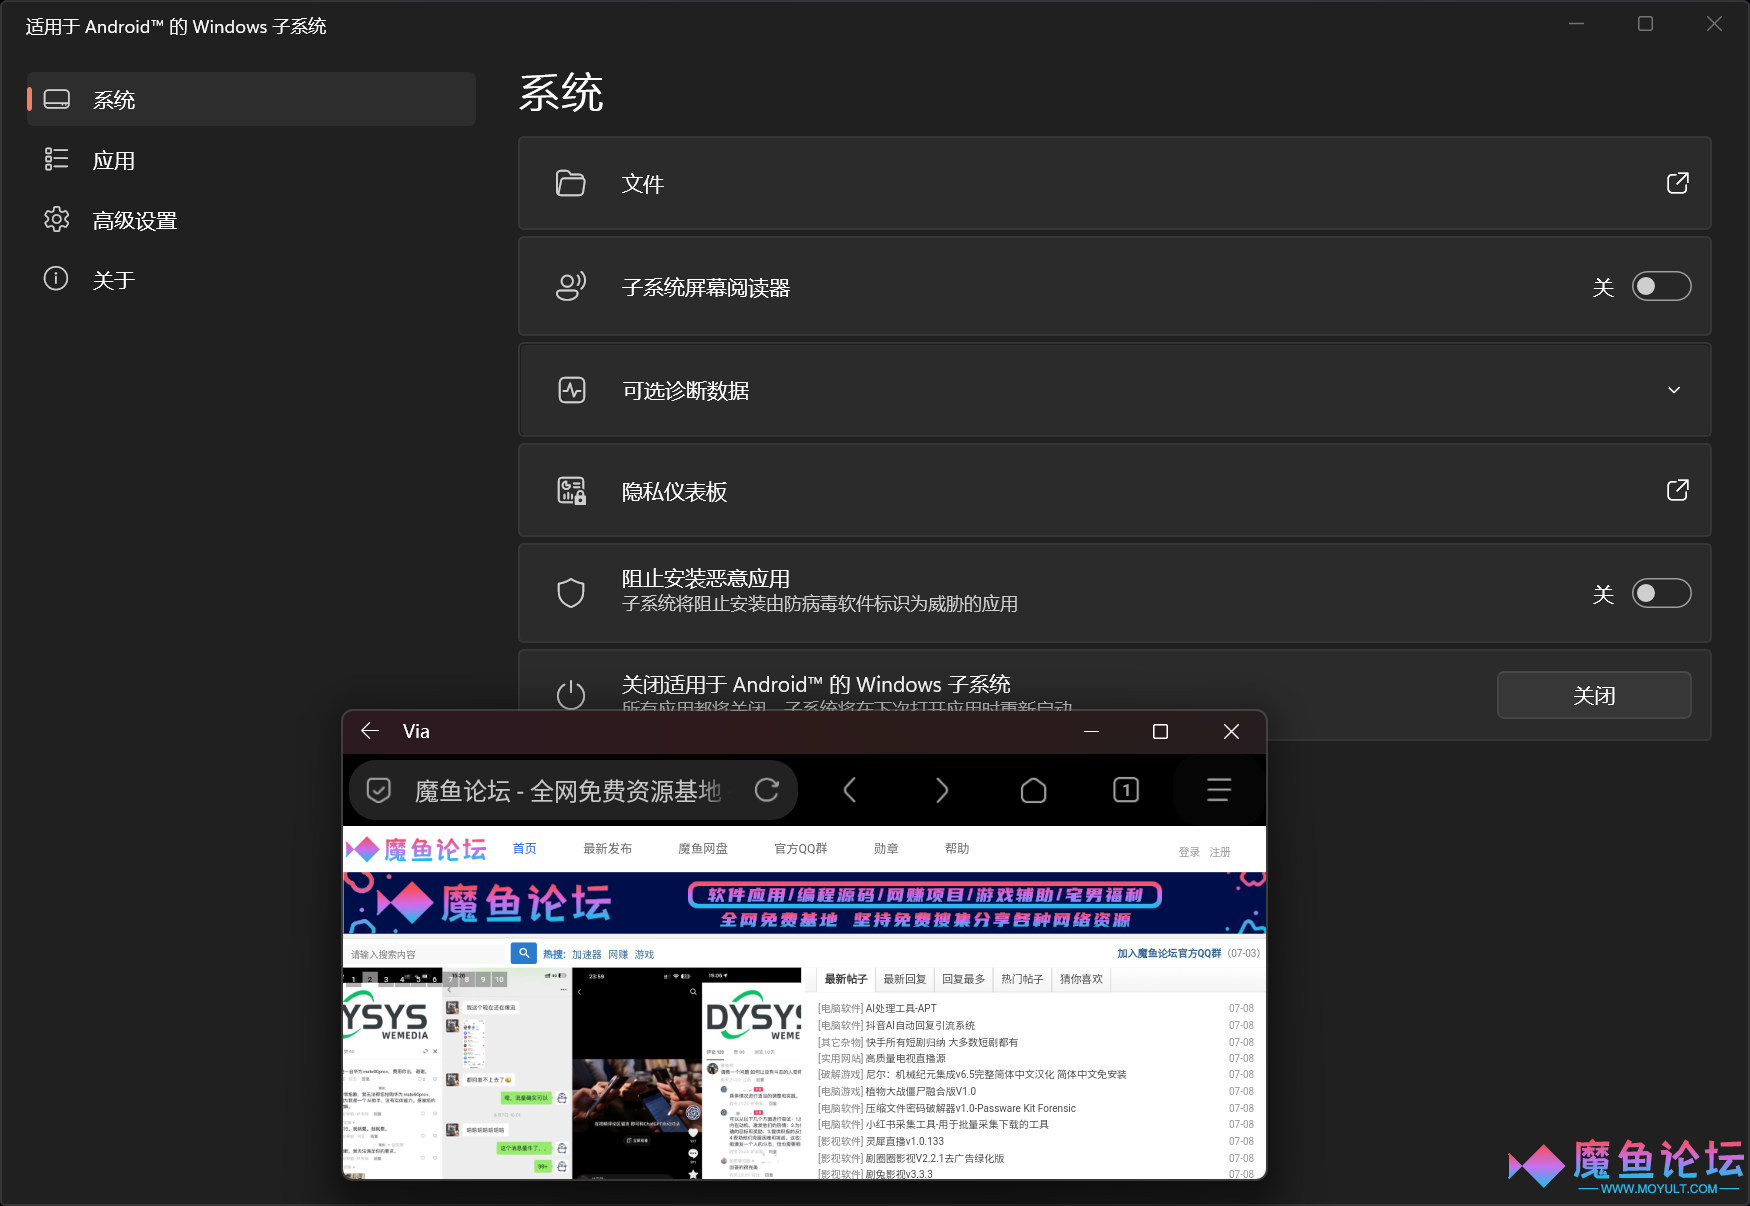This screenshot has height=1206, width=1750.
Task: Click the power icon for shutting down subsystem
Action: [571, 695]
